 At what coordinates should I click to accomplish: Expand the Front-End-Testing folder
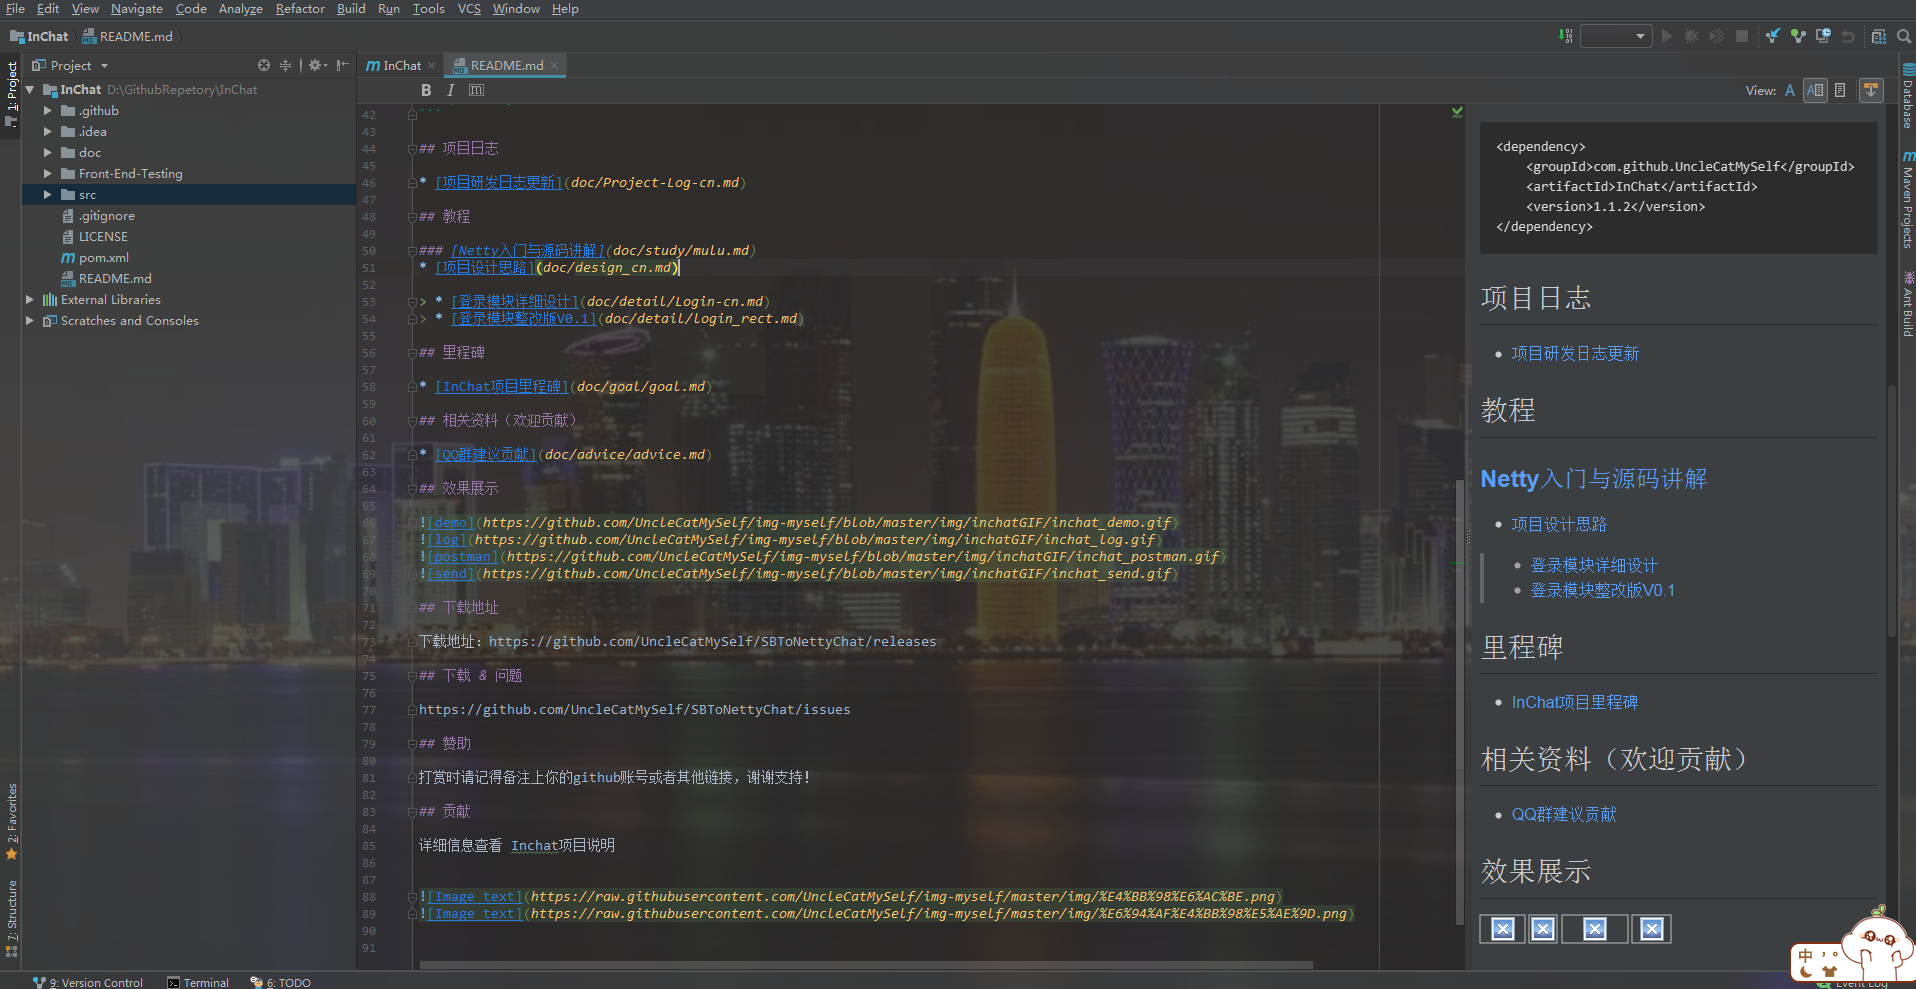[x=47, y=173]
